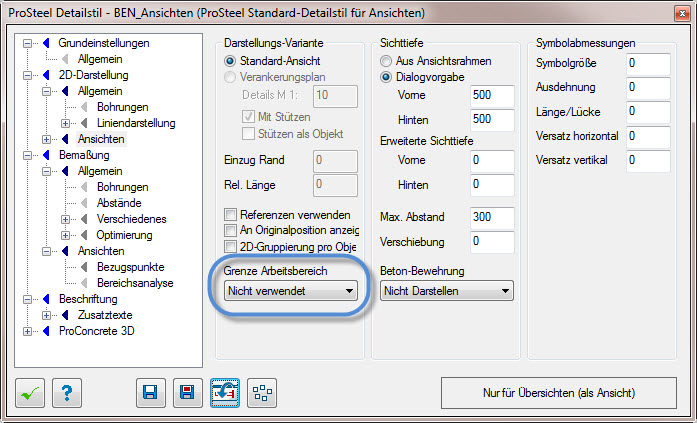Screen dimensions: 697x423
Task: Collapse Allgemein node under 2D-Darstellung
Action: click(46, 91)
